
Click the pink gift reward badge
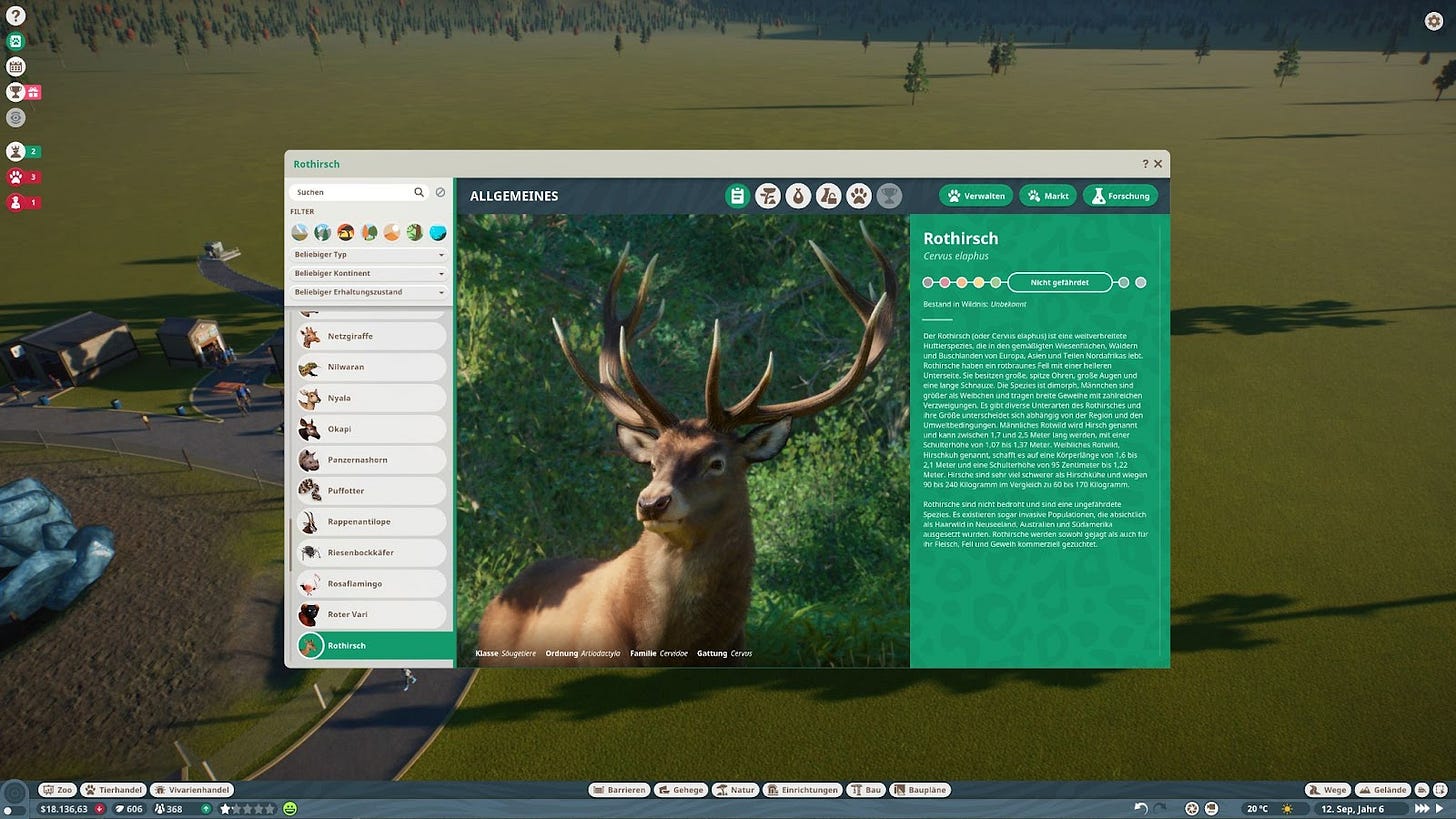pos(33,92)
